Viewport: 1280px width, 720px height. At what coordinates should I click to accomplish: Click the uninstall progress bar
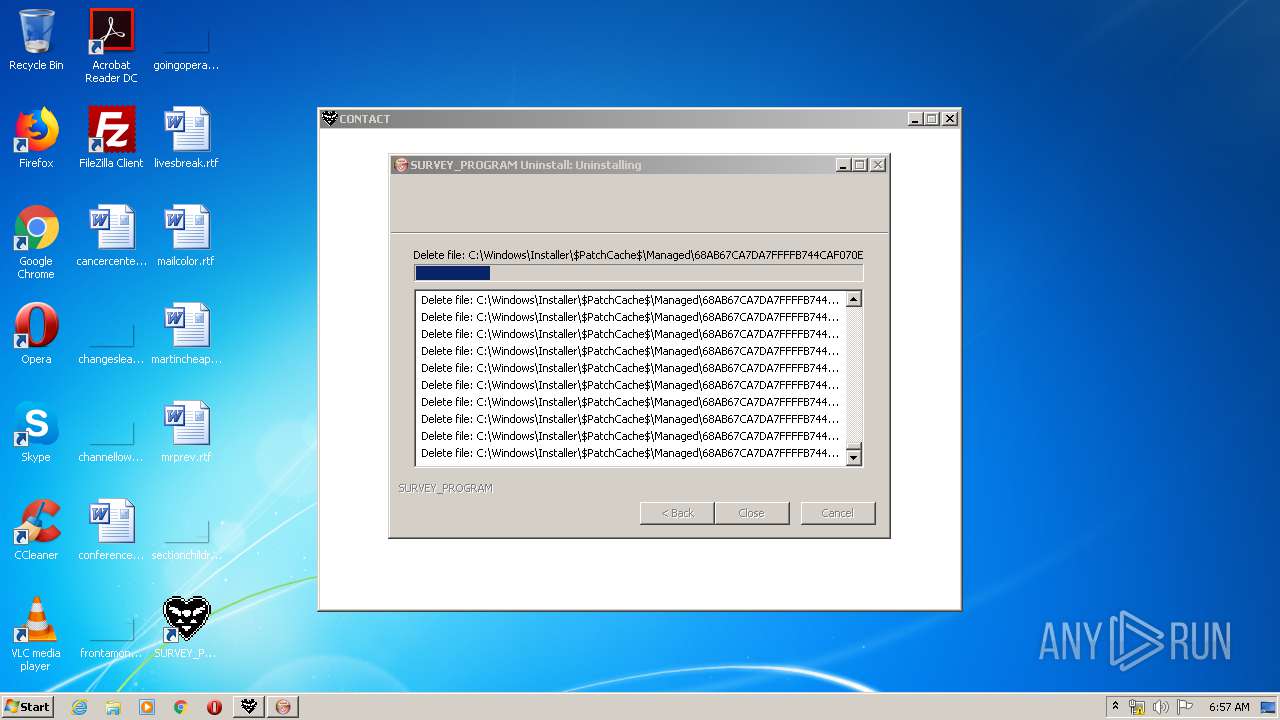(x=638, y=273)
